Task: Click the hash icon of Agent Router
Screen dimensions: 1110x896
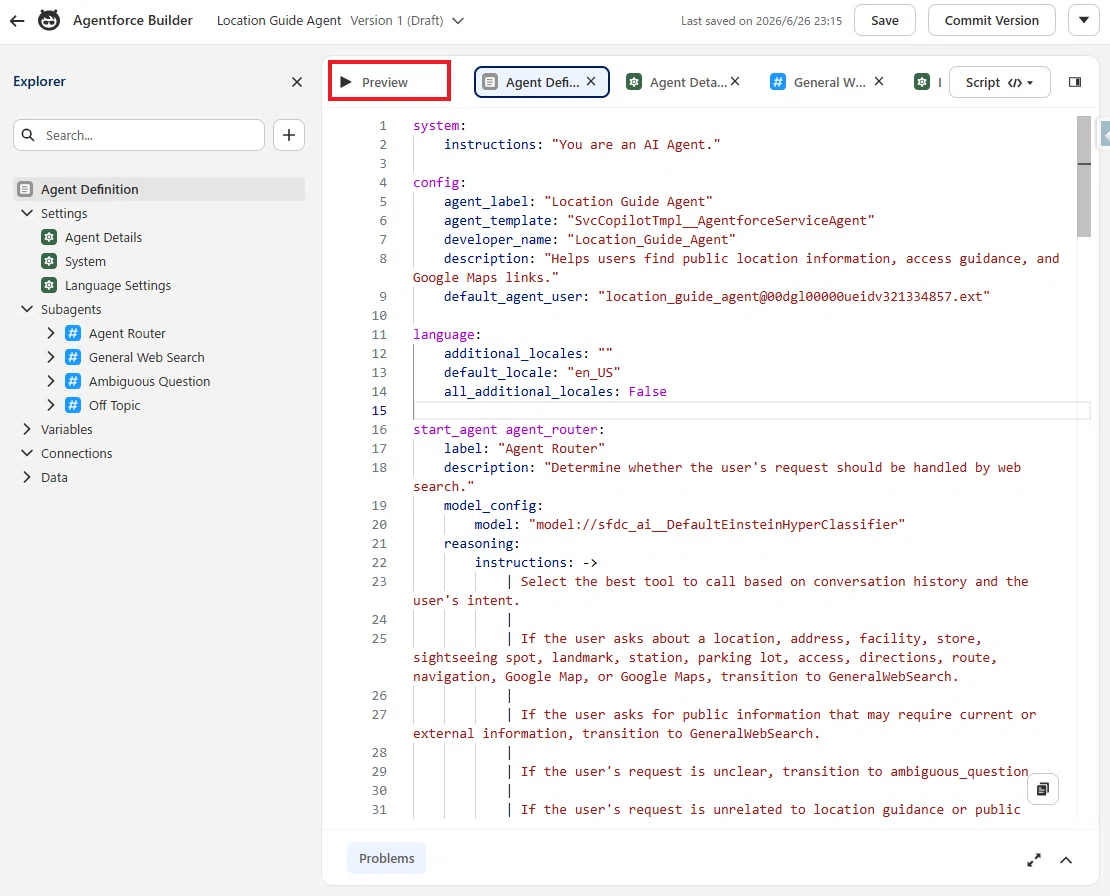Action: click(73, 333)
